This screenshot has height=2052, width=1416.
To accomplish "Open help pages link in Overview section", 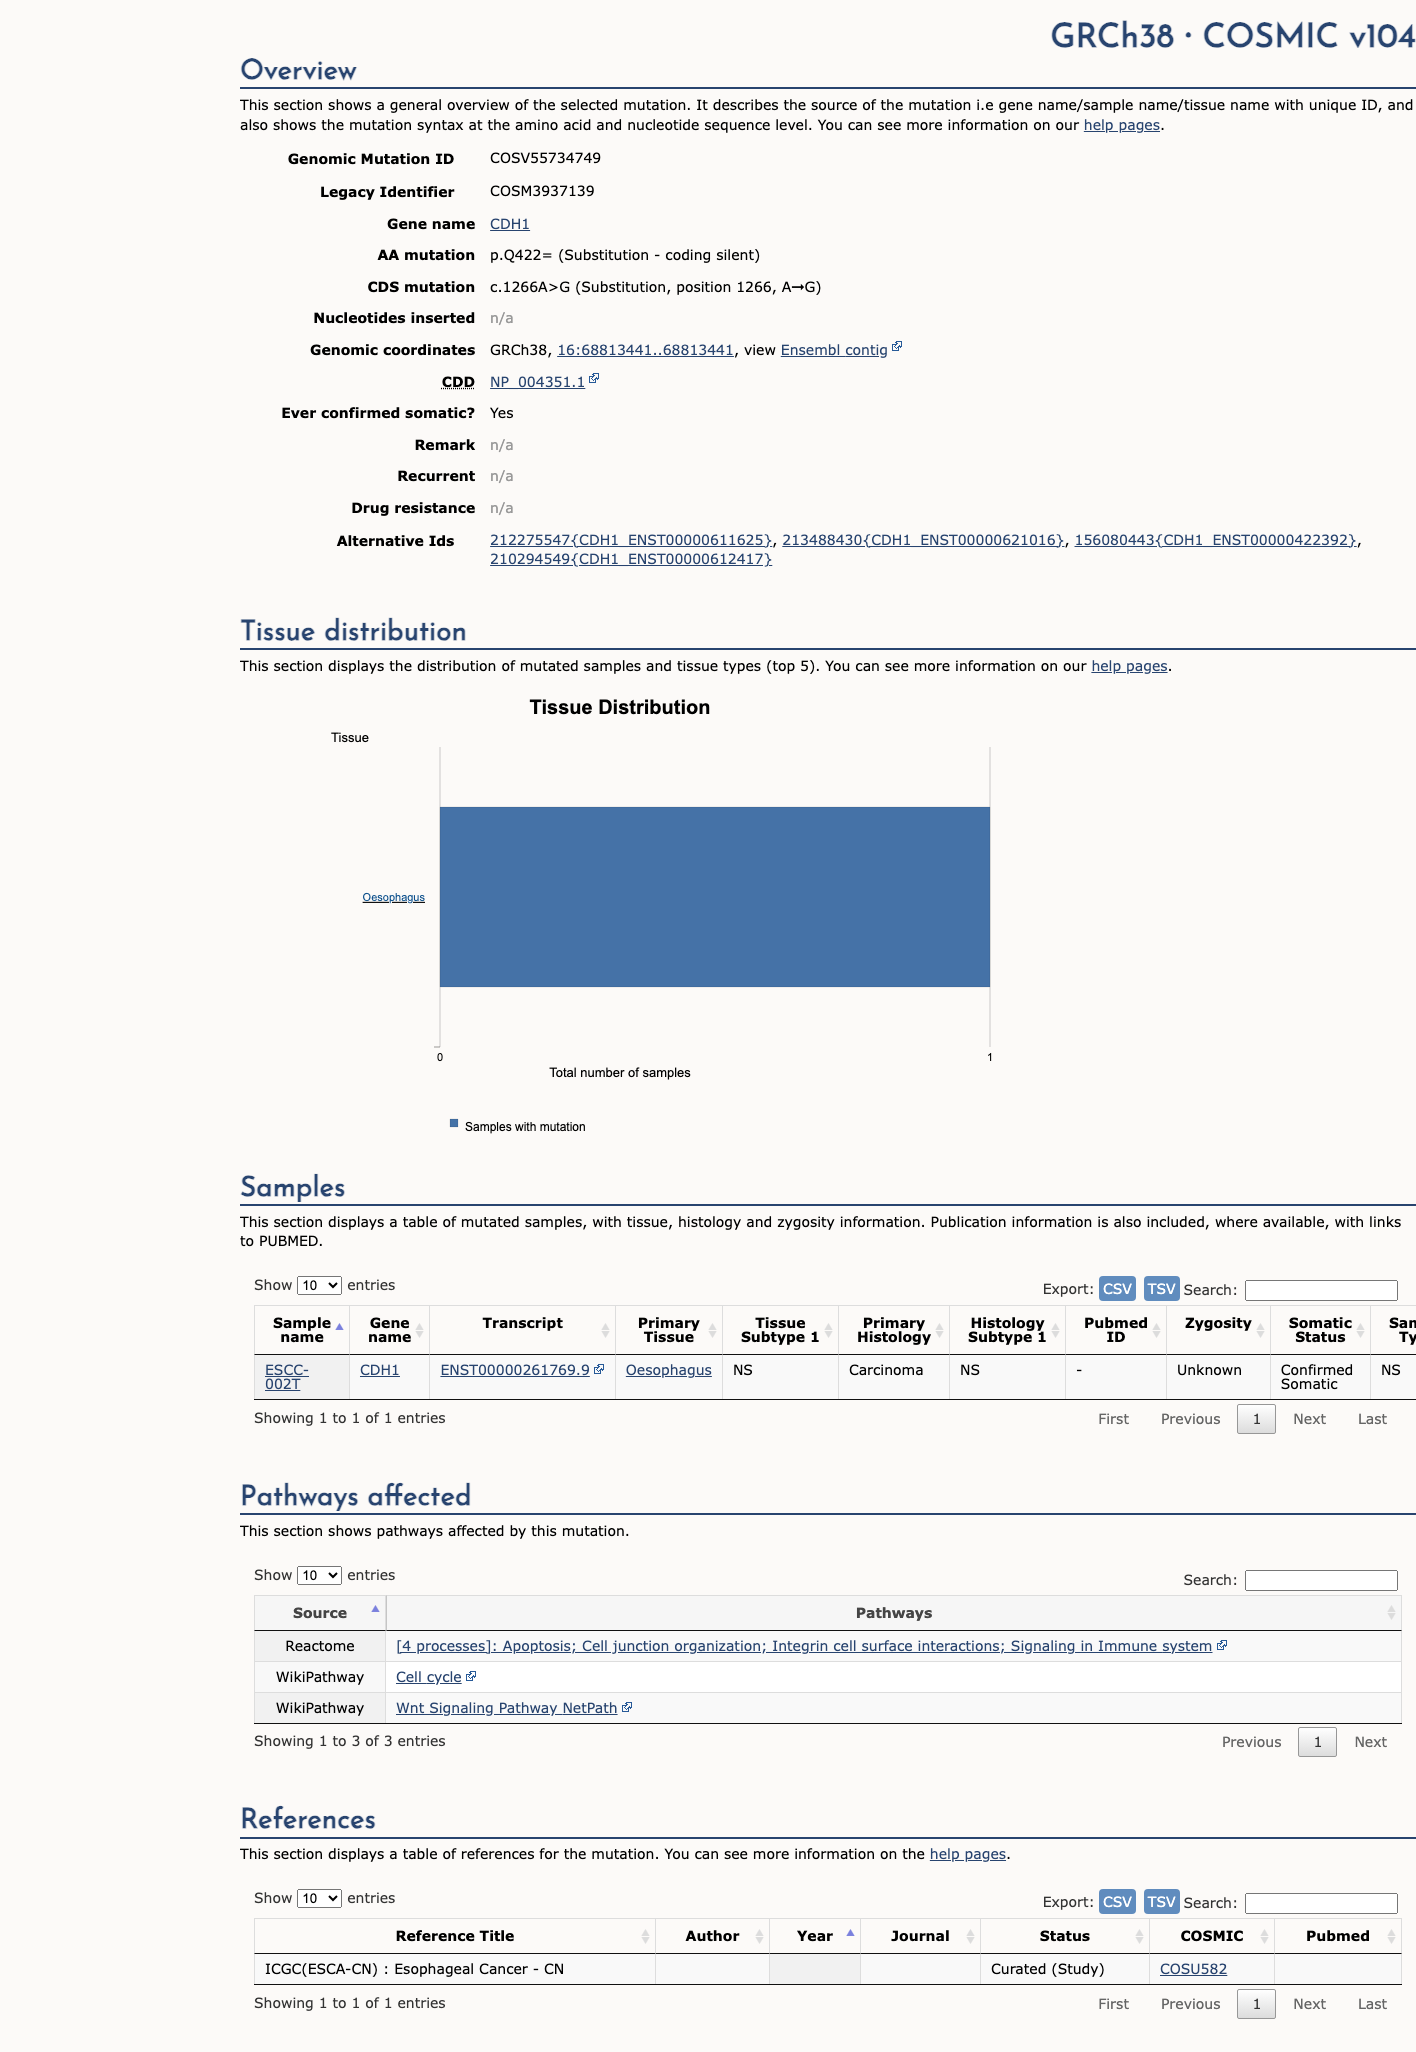I will click(1122, 125).
